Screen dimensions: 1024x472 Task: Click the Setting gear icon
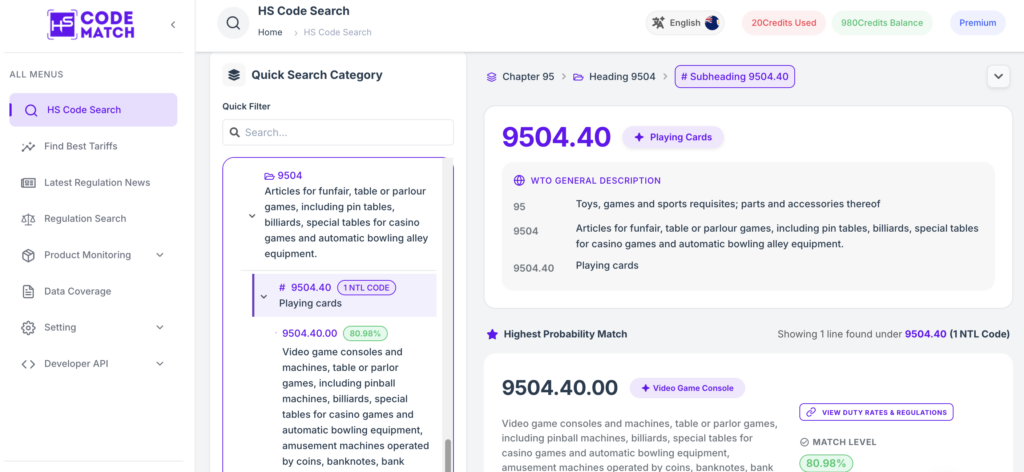point(28,328)
